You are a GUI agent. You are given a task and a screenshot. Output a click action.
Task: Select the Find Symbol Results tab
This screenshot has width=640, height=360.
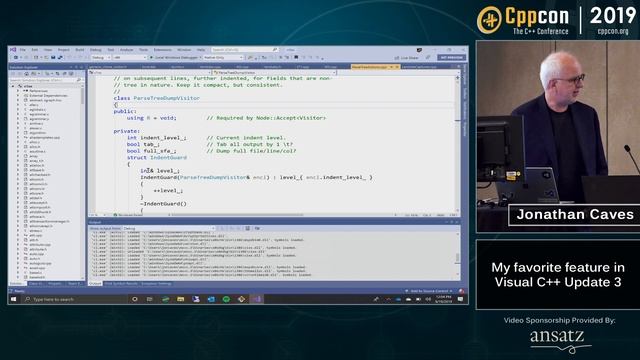coord(121,283)
